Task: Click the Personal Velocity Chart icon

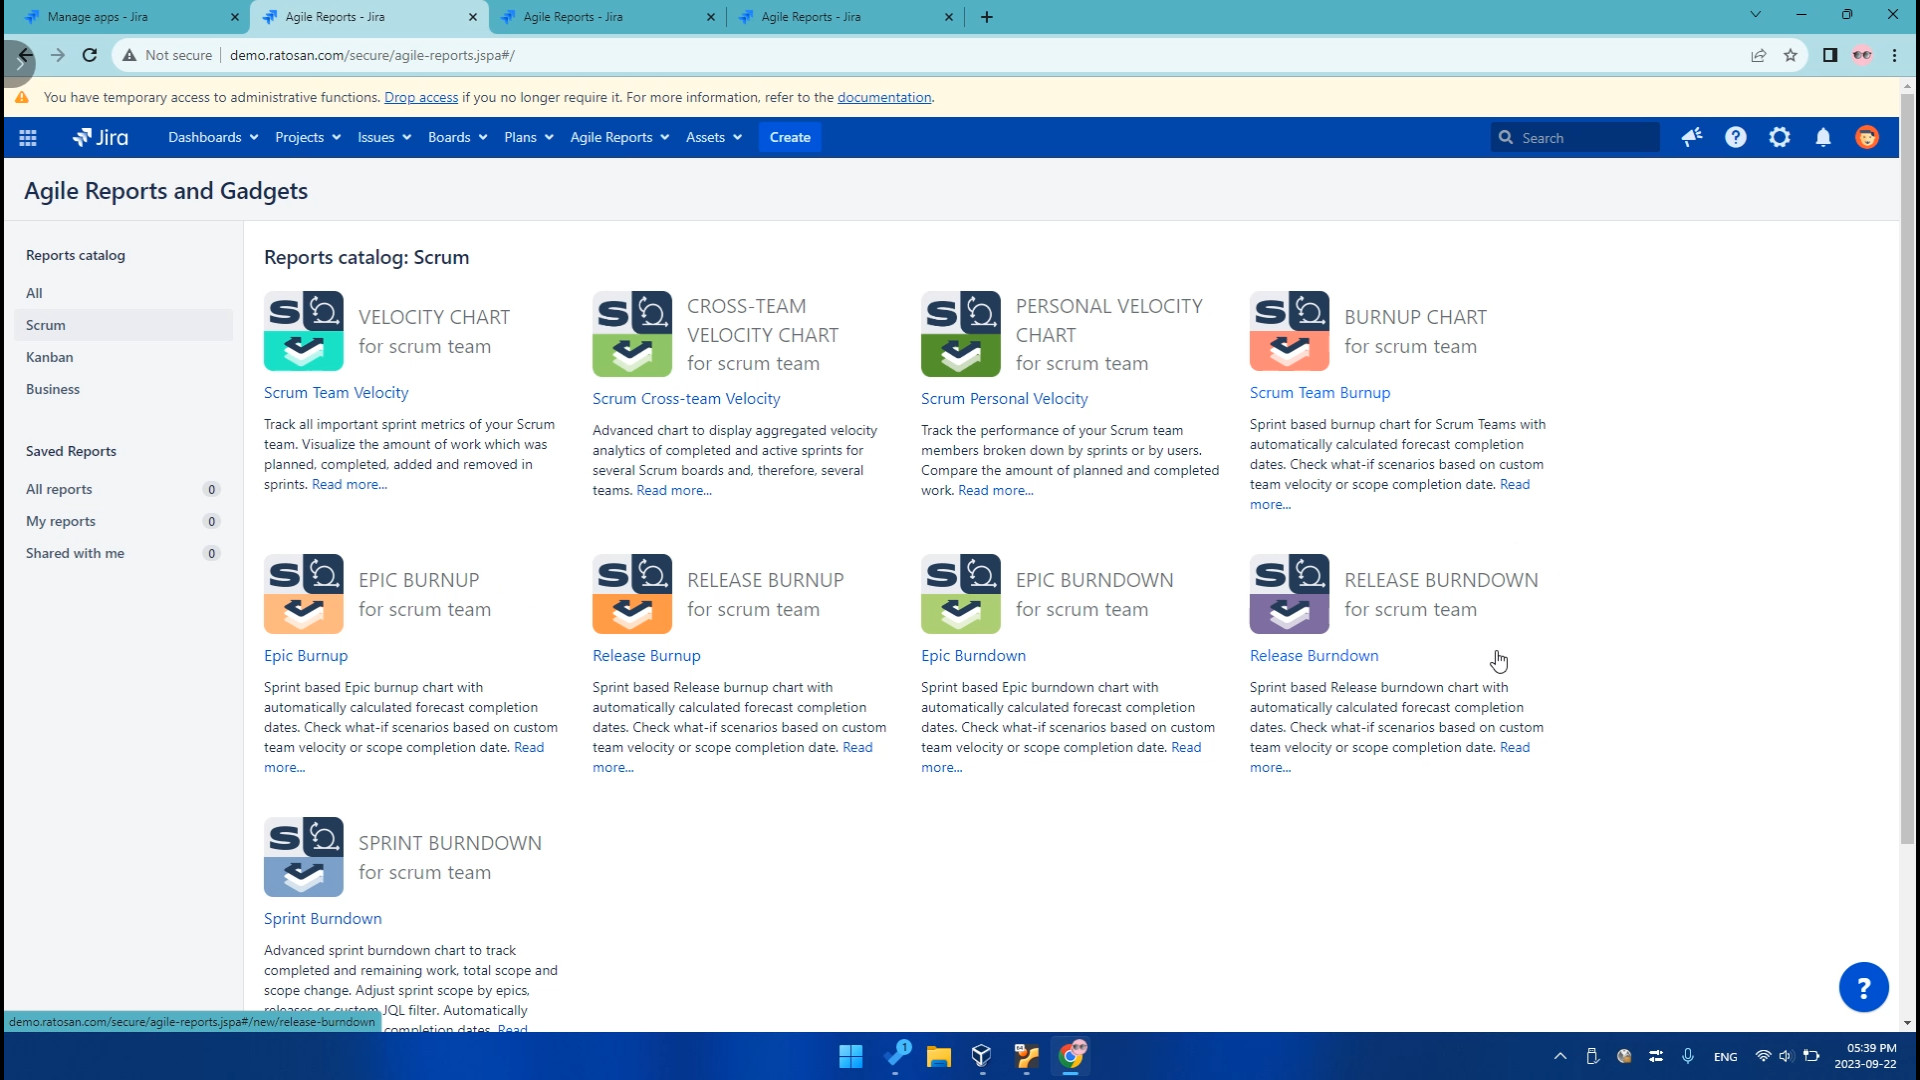Action: 961,334
